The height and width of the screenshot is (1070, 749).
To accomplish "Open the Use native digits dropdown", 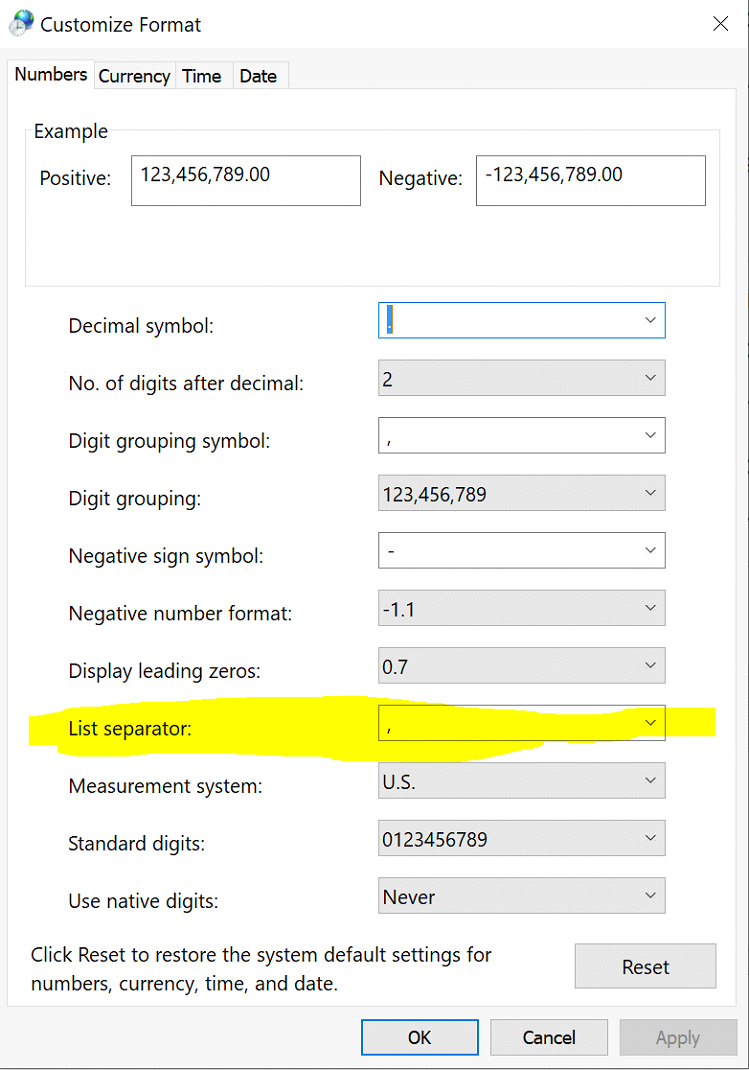I will 650,895.
